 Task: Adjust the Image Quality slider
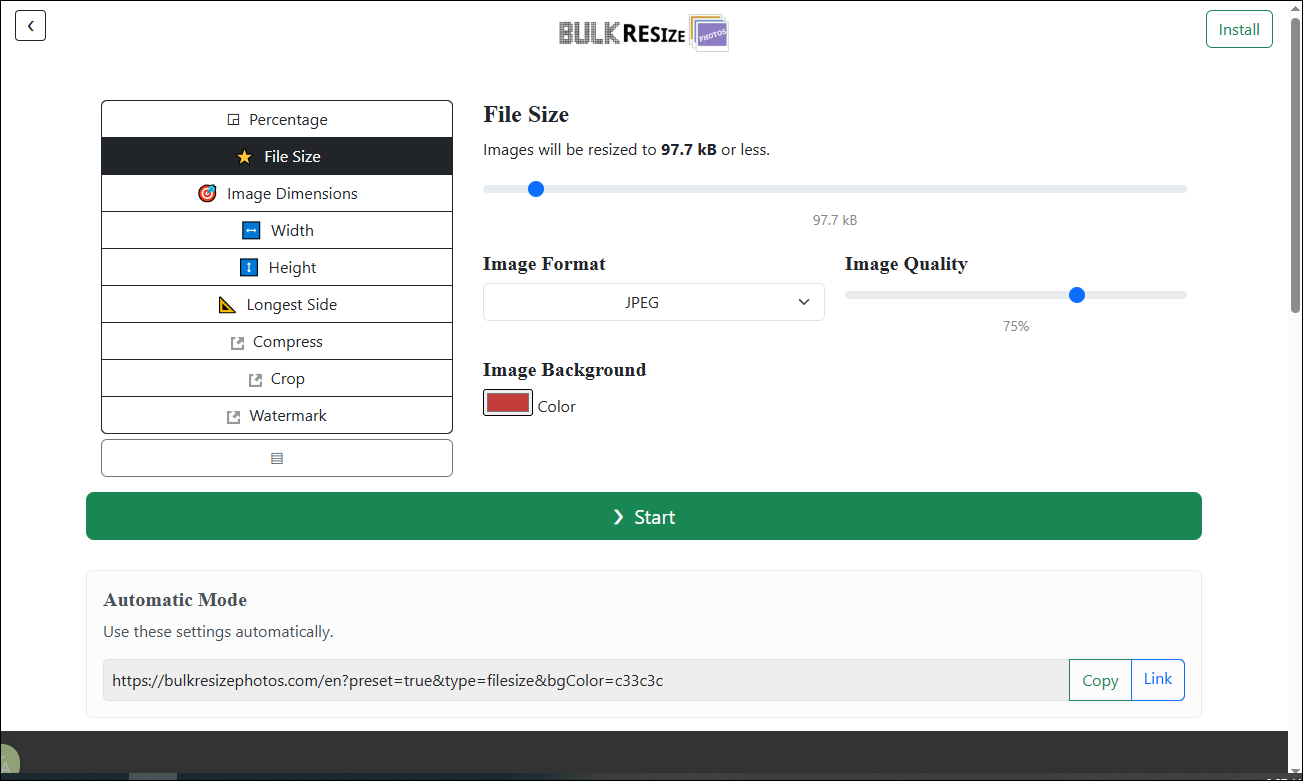1076,295
